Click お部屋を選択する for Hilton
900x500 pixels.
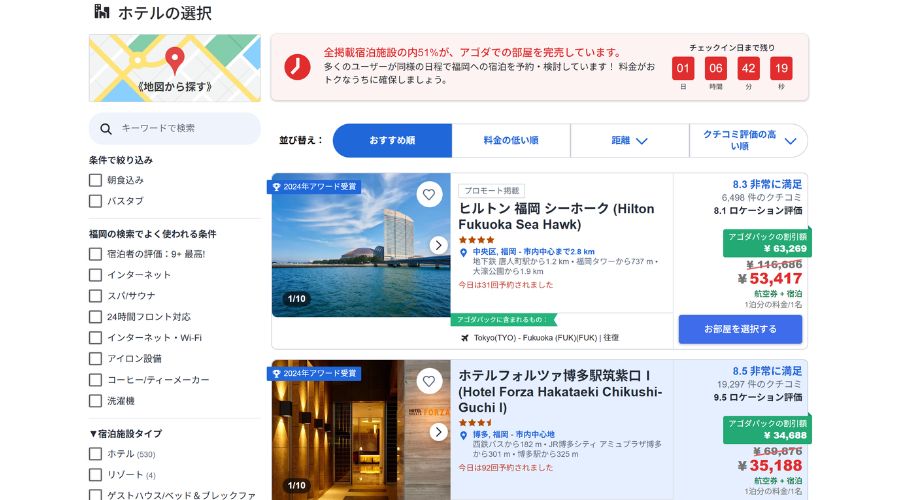[x=740, y=329]
